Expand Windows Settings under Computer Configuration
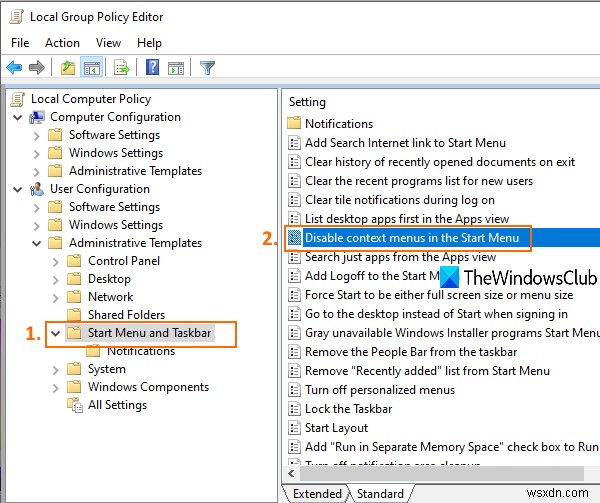The width and height of the screenshot is (600, 503). click(x=36, y=153)
